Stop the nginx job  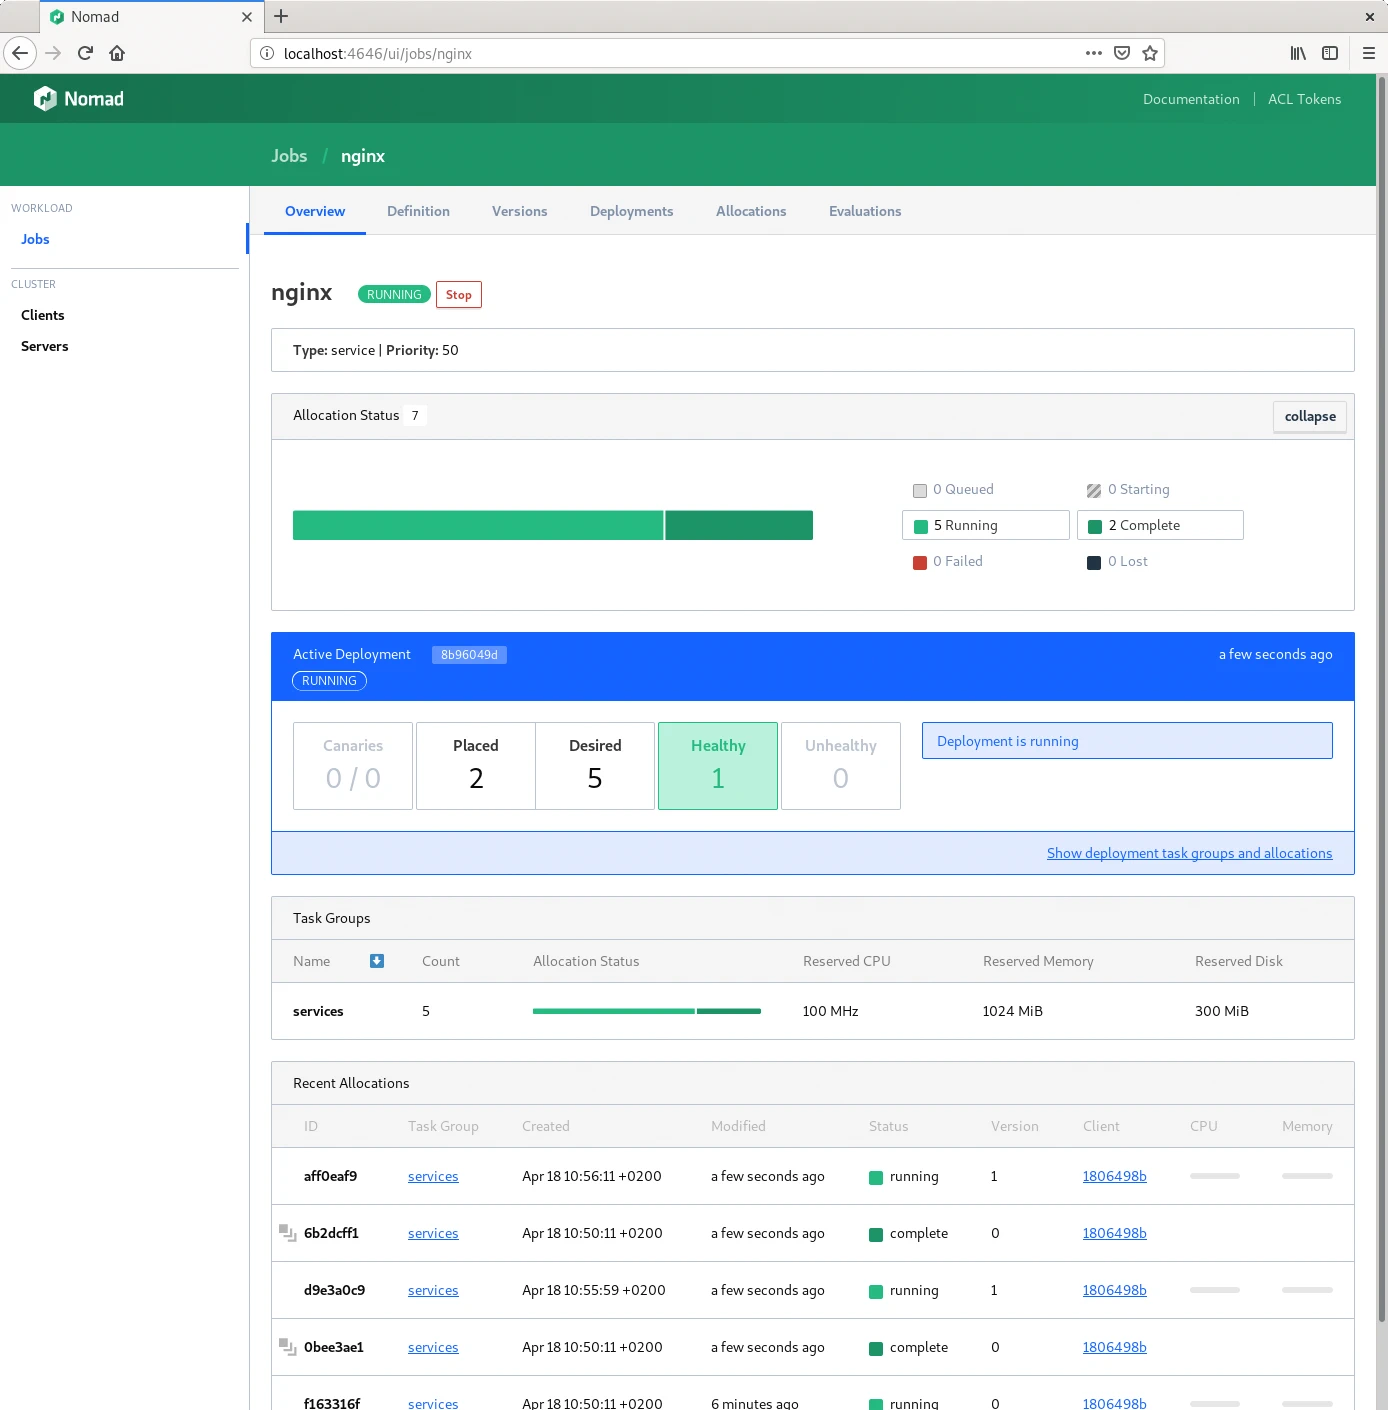click(458, 295)
